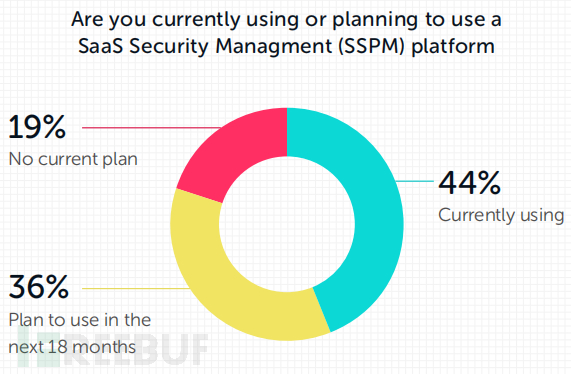The height and width of the screenshot is (374, 571).
Task: Click the next 18 months text line
Action: pos(72,347)
